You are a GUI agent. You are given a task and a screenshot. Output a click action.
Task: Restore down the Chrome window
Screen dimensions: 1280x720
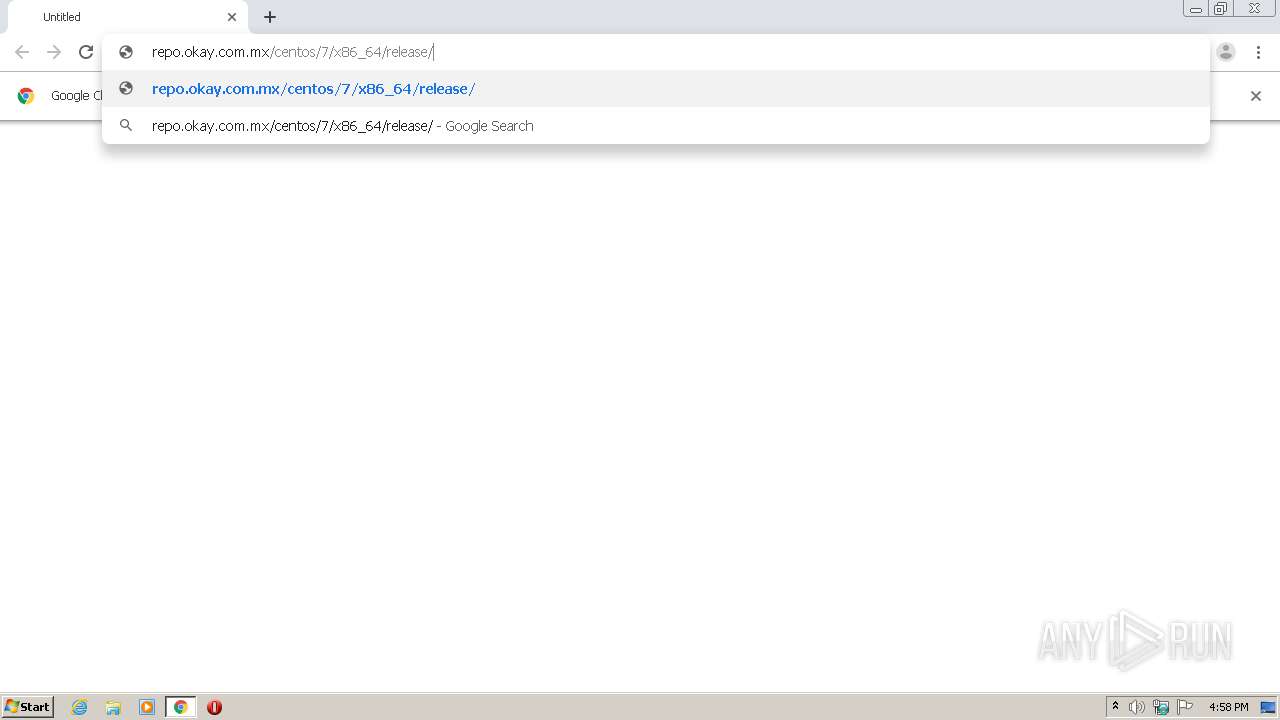1221,9
